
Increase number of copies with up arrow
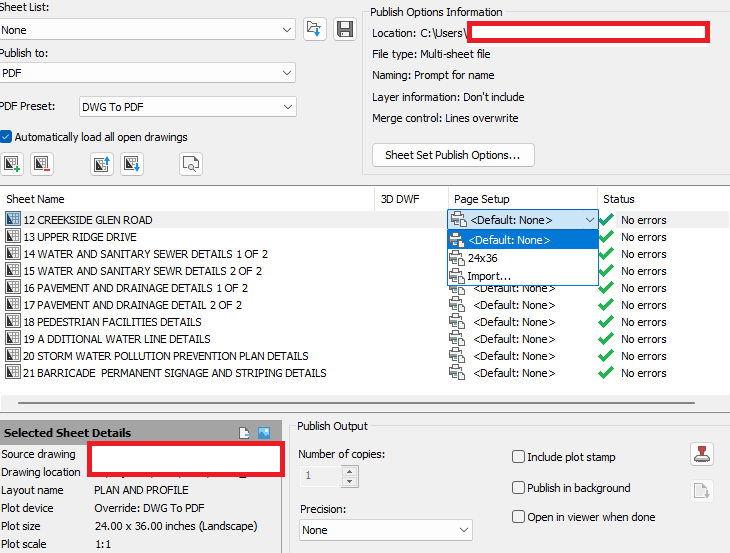350,471
